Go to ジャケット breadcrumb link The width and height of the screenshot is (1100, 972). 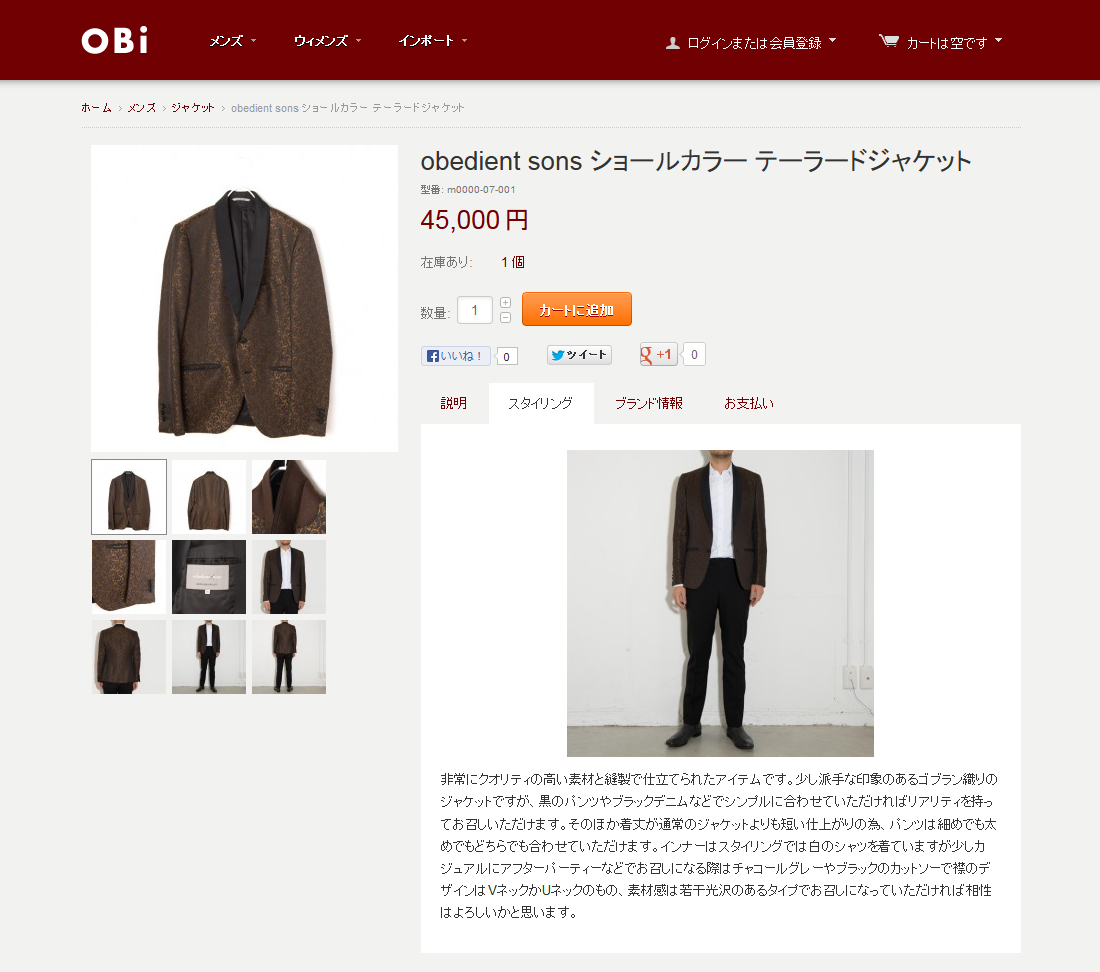pos(193,107)
